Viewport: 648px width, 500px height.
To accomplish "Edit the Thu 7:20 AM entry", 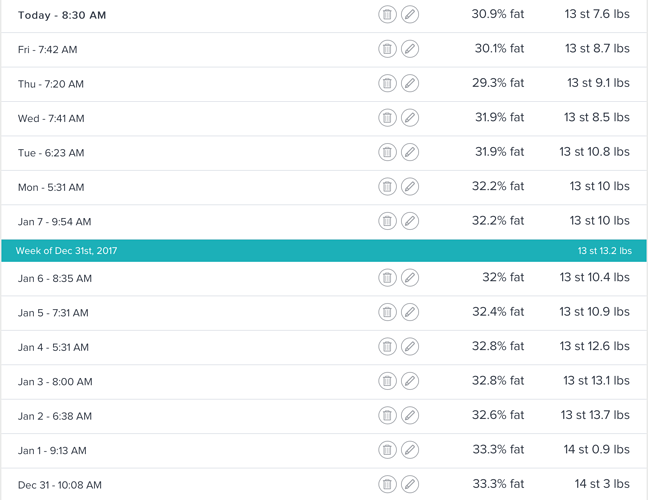I will coord(410,84).
